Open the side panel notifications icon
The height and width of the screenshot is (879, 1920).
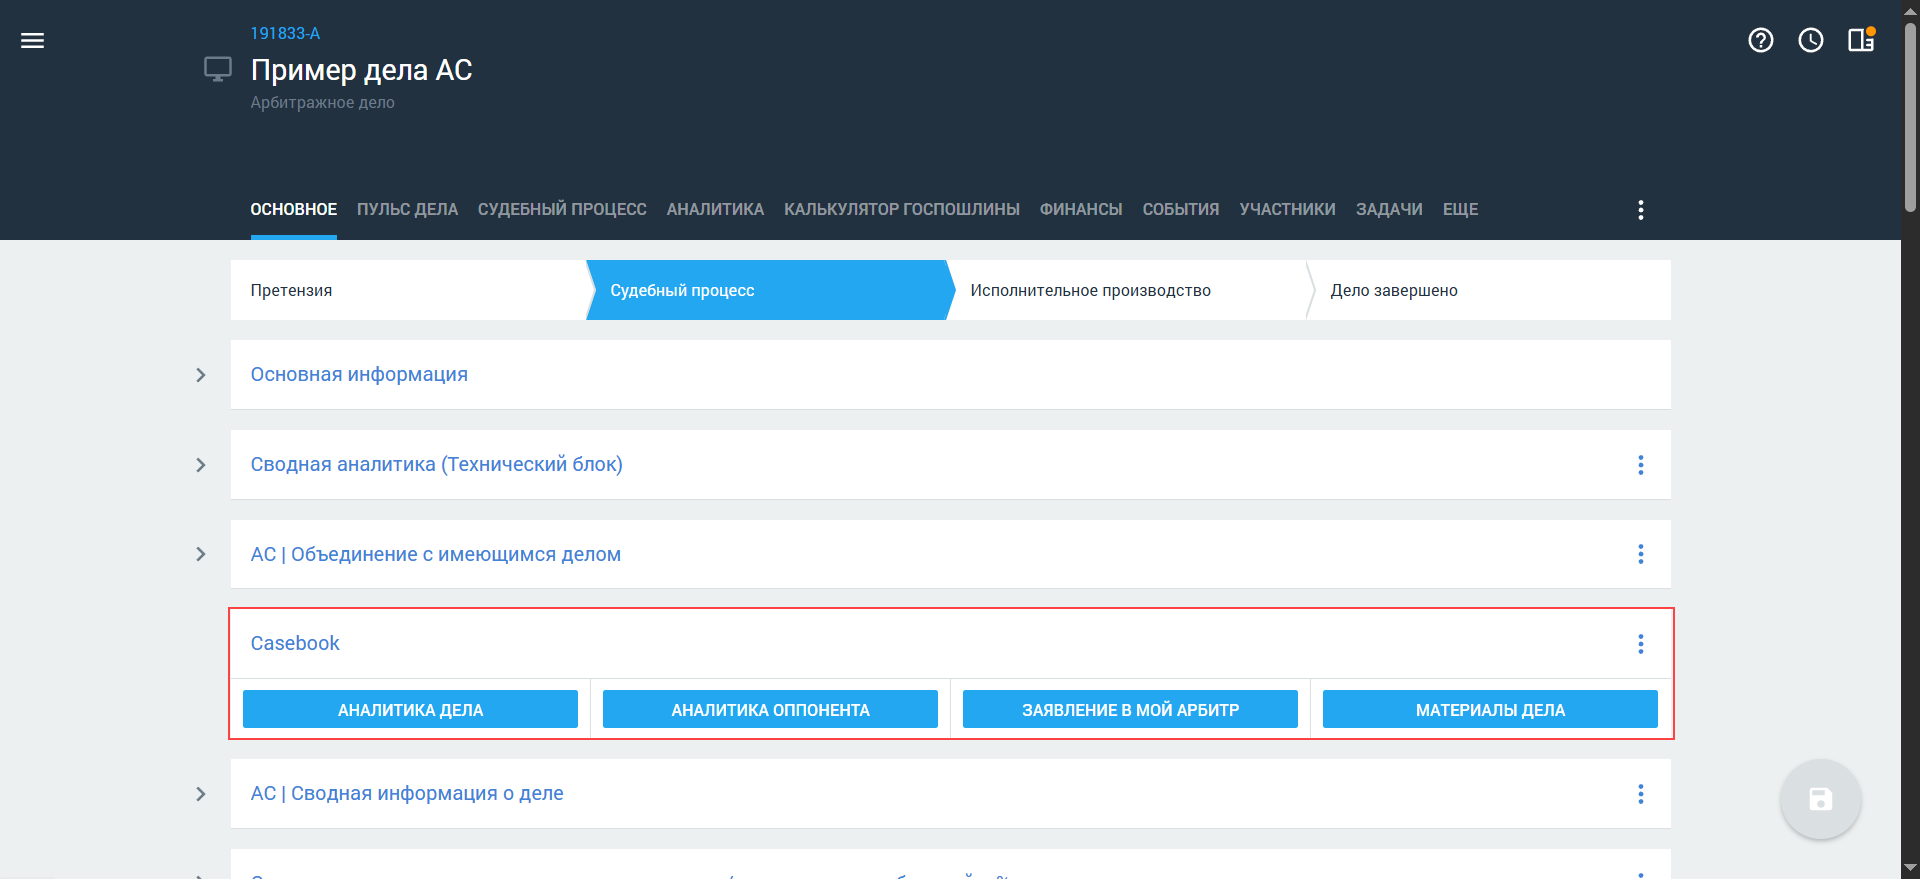[x=1860, y=40]
